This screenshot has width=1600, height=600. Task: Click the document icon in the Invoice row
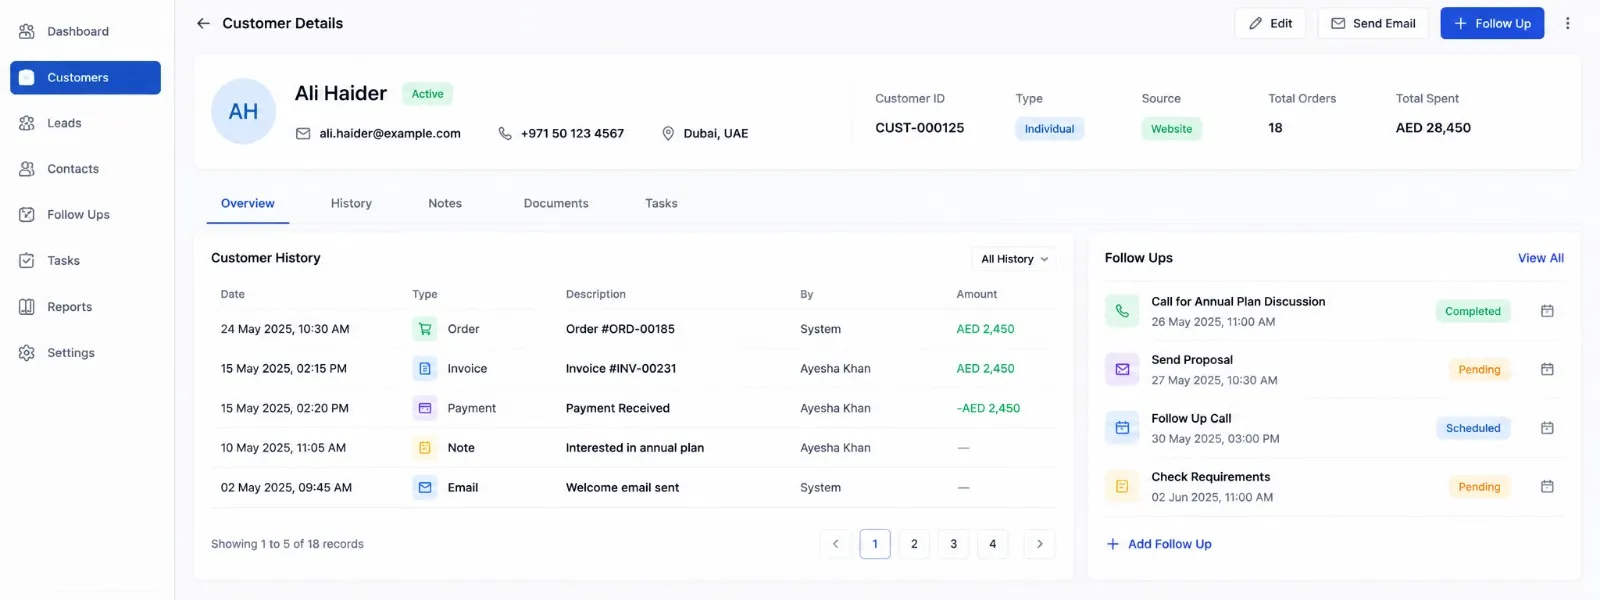point(425,369)
